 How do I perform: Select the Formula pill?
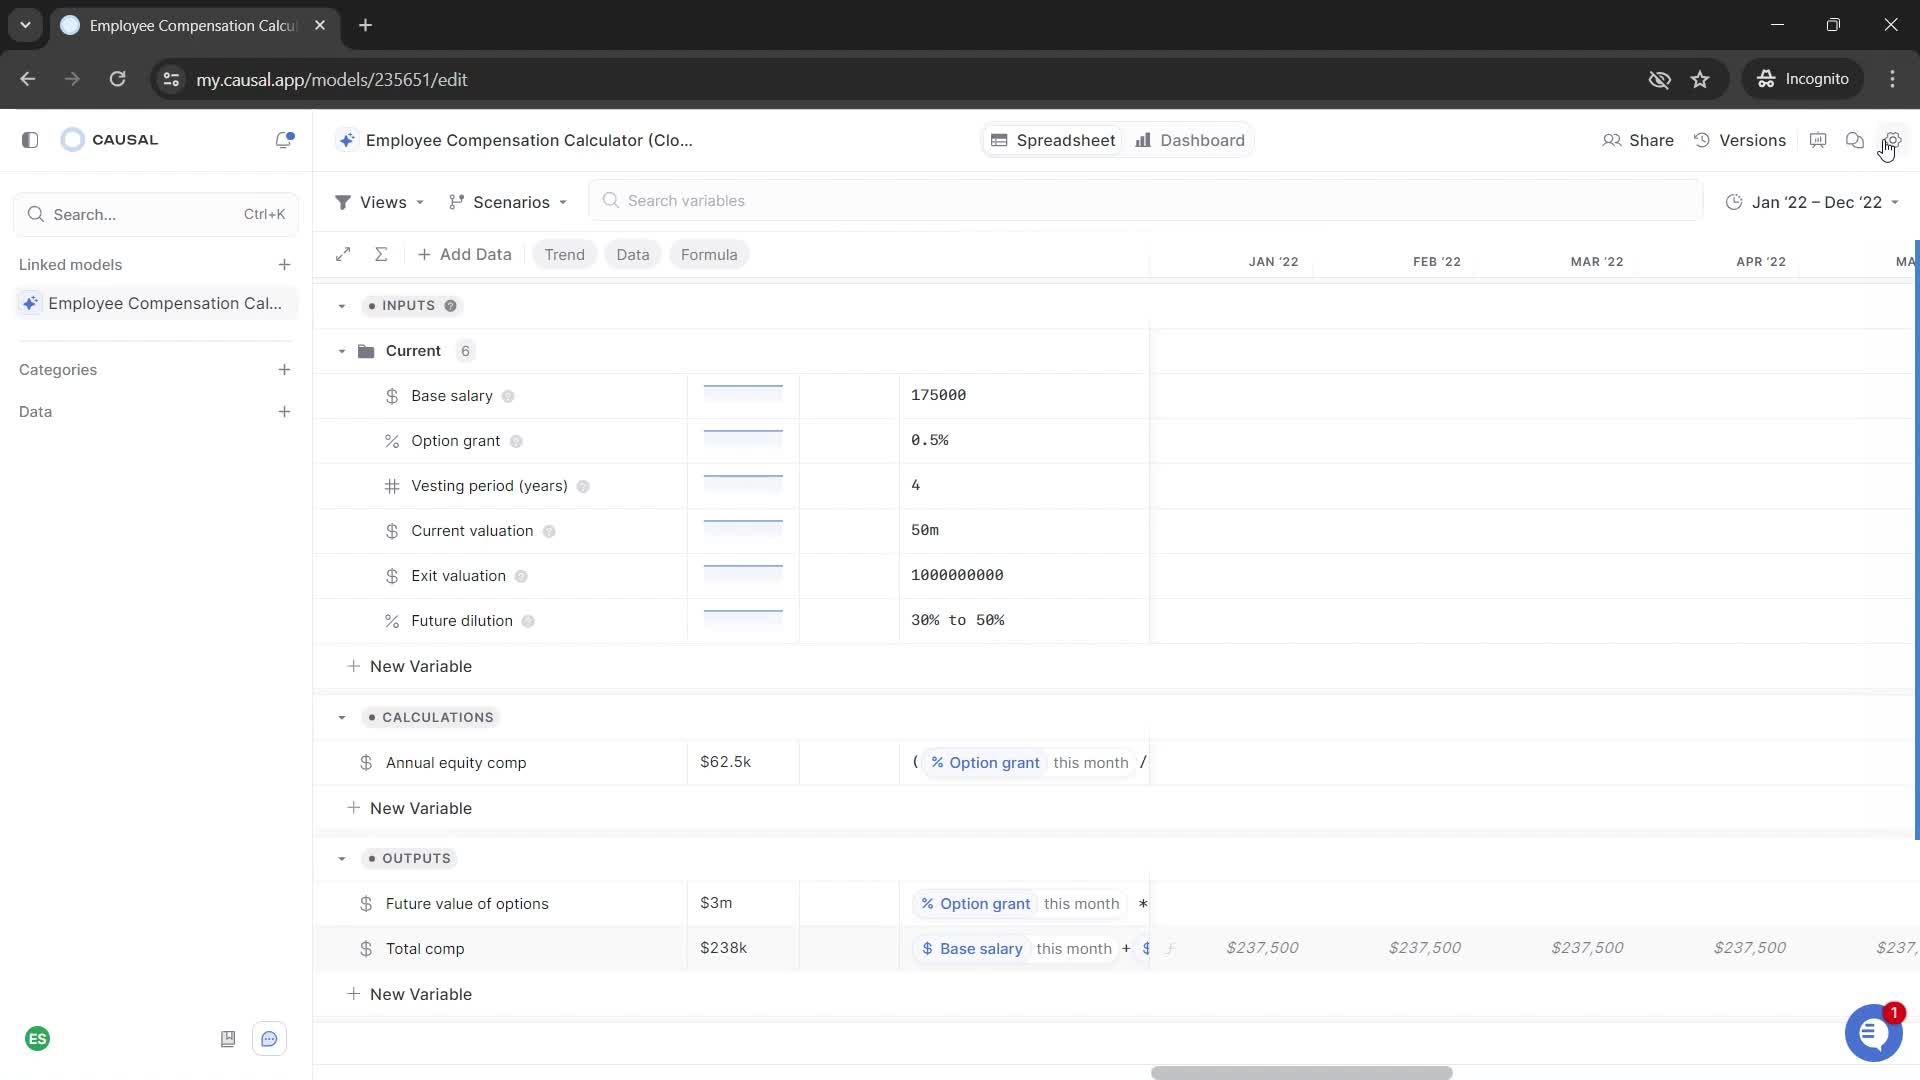(709, 254)
